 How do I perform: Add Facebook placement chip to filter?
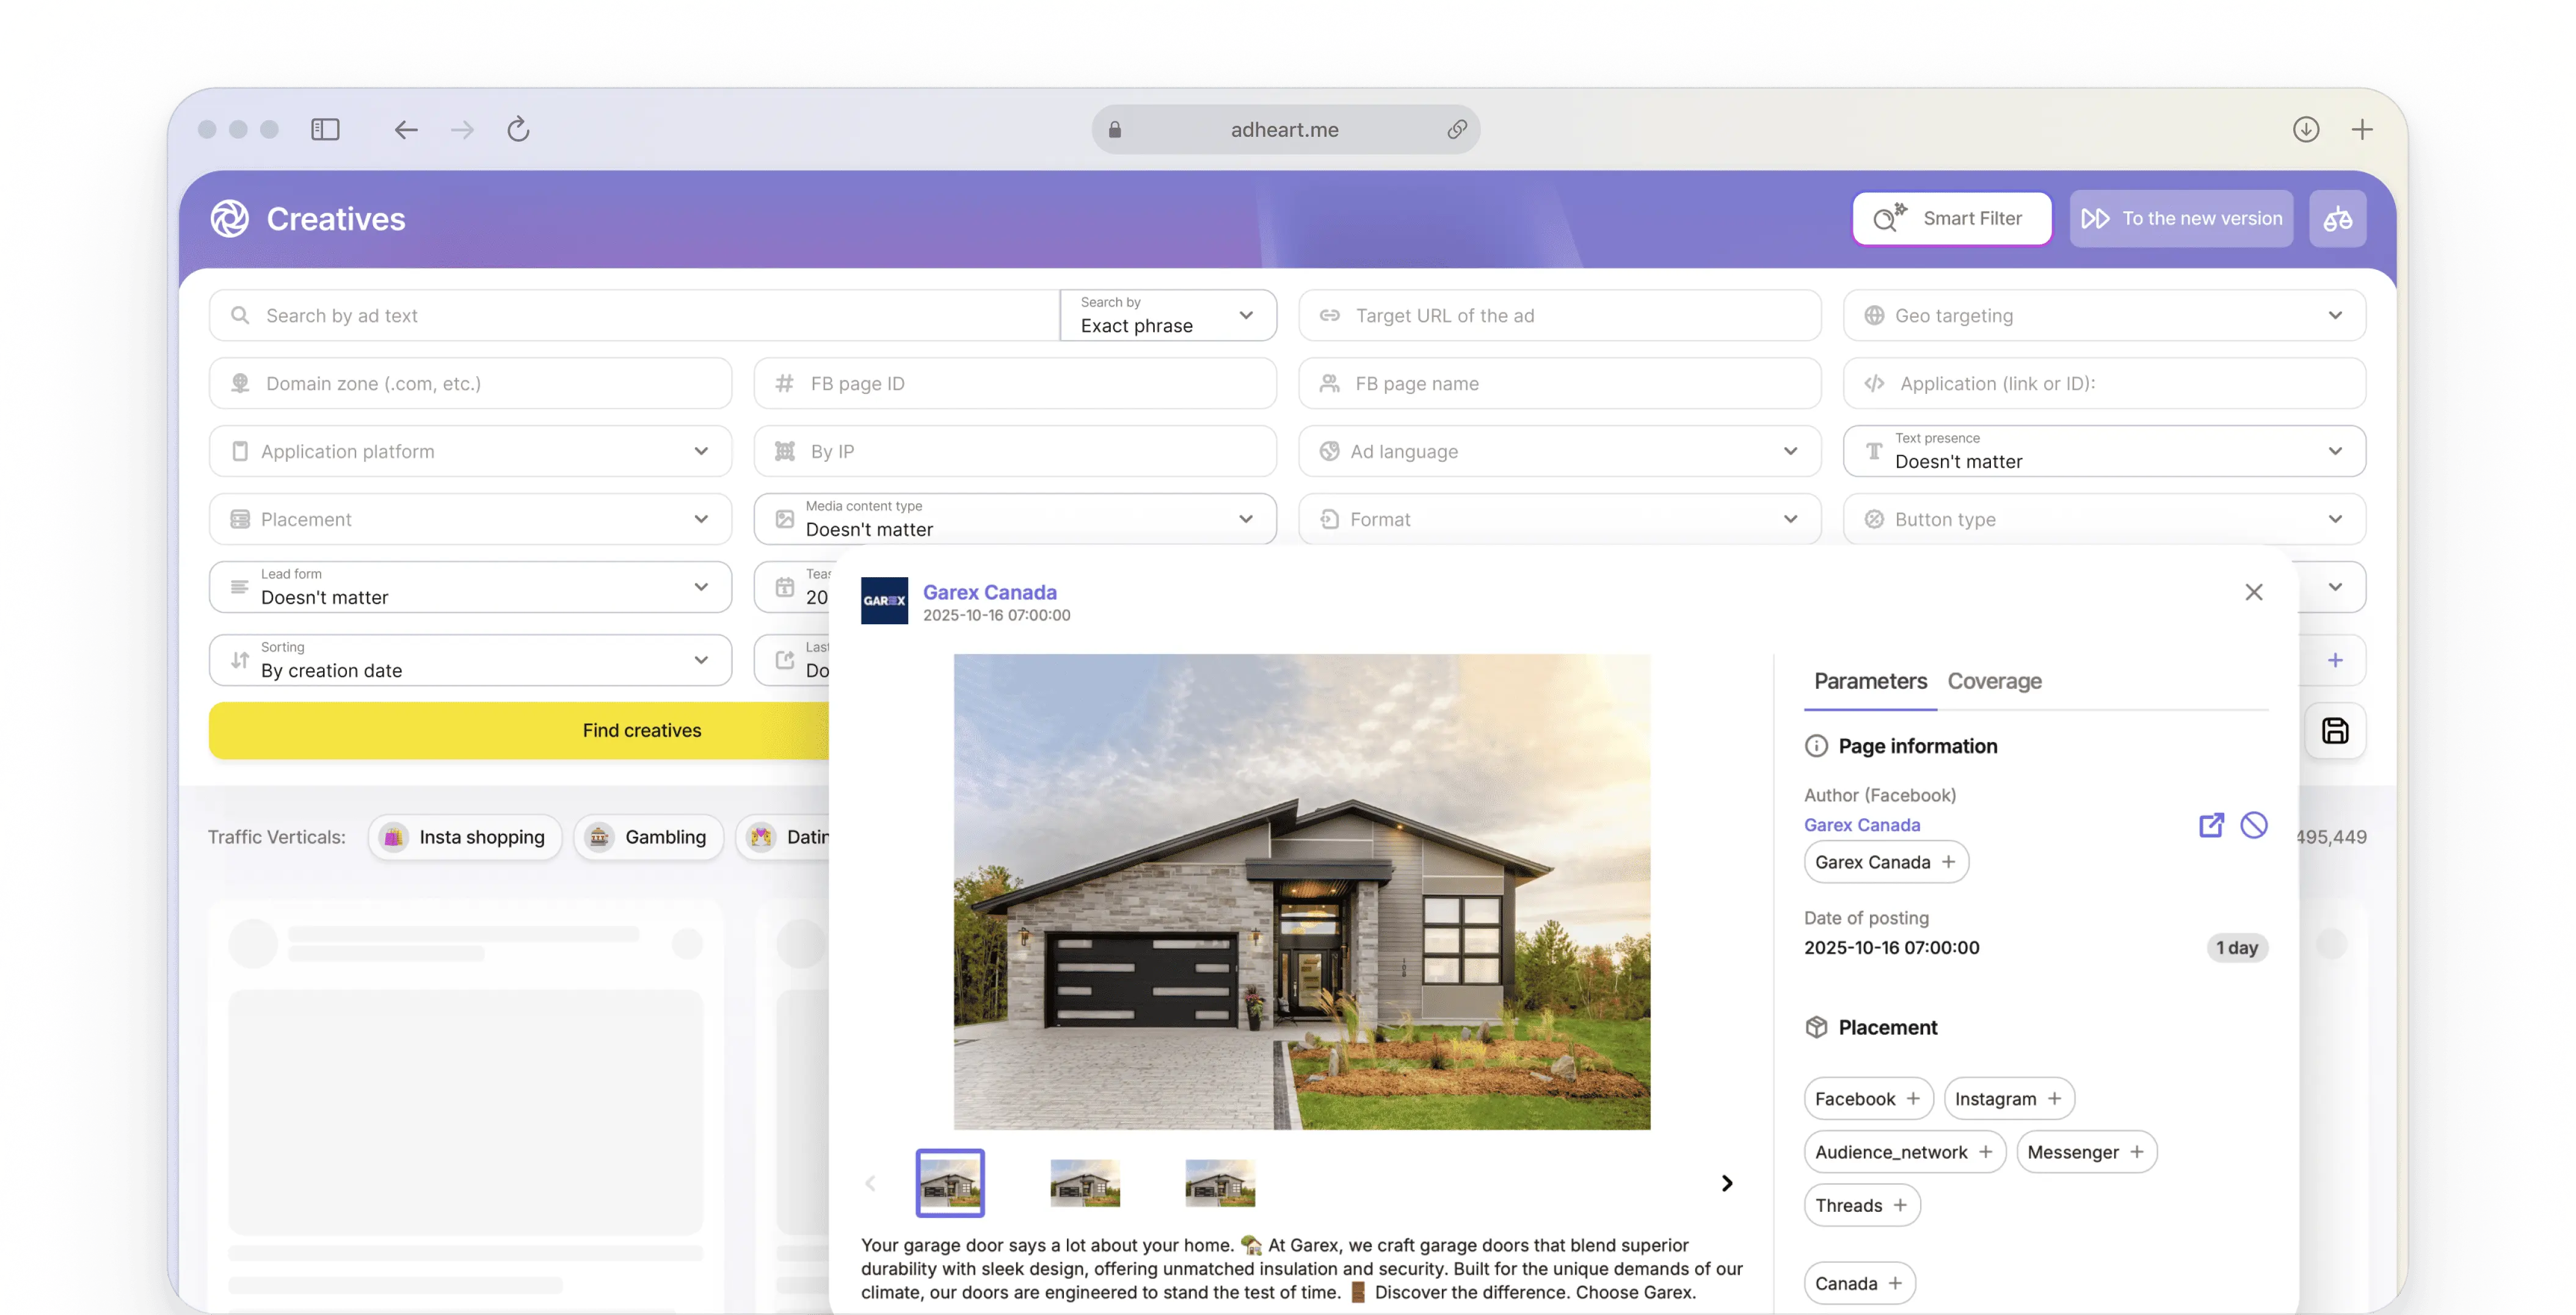point(1912,1098)
